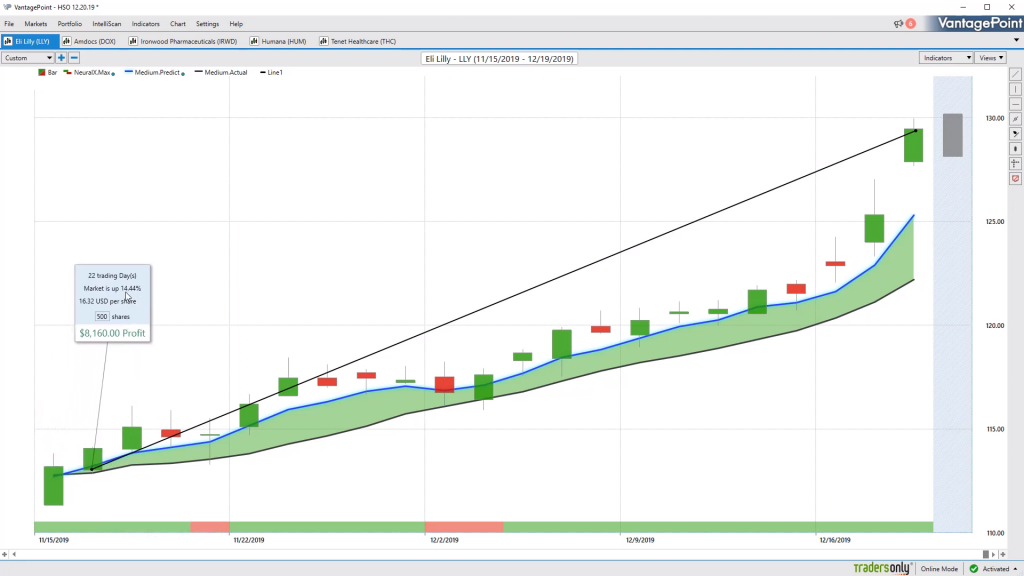Click the scrollbar left arrow below chart
The height and width of the screenshot is (576, 1024).
tap(14, 554)
